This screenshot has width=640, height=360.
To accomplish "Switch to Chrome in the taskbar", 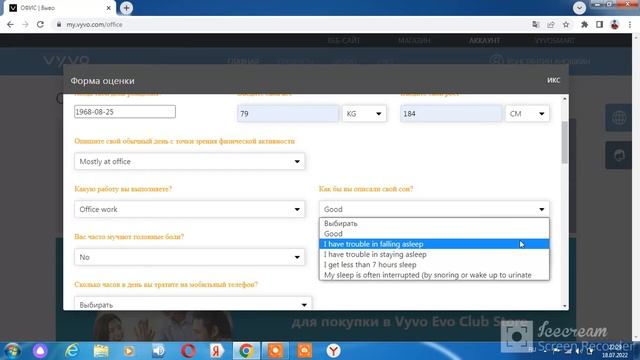I will 246,351.
